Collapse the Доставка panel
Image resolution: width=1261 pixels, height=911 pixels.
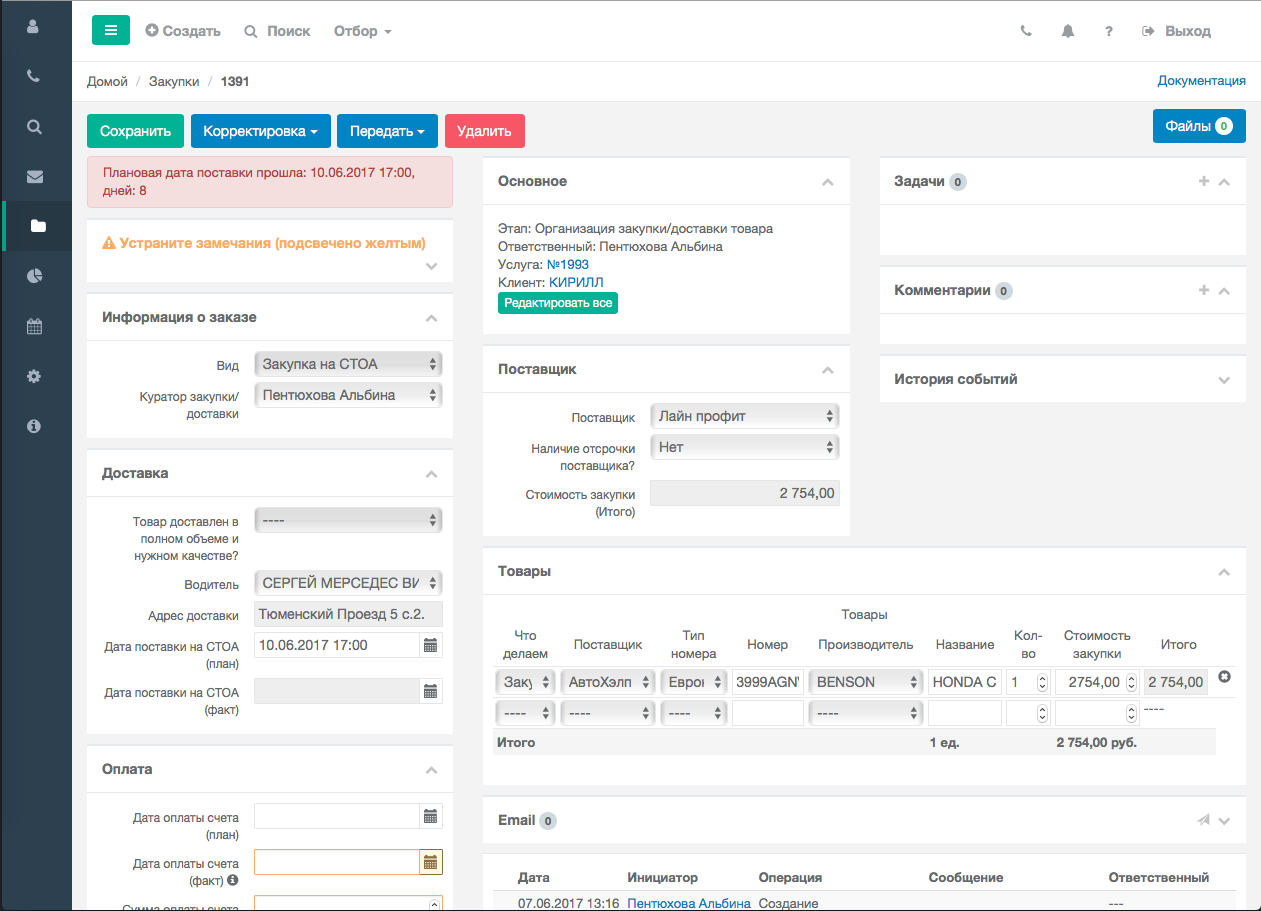(431, 474)
